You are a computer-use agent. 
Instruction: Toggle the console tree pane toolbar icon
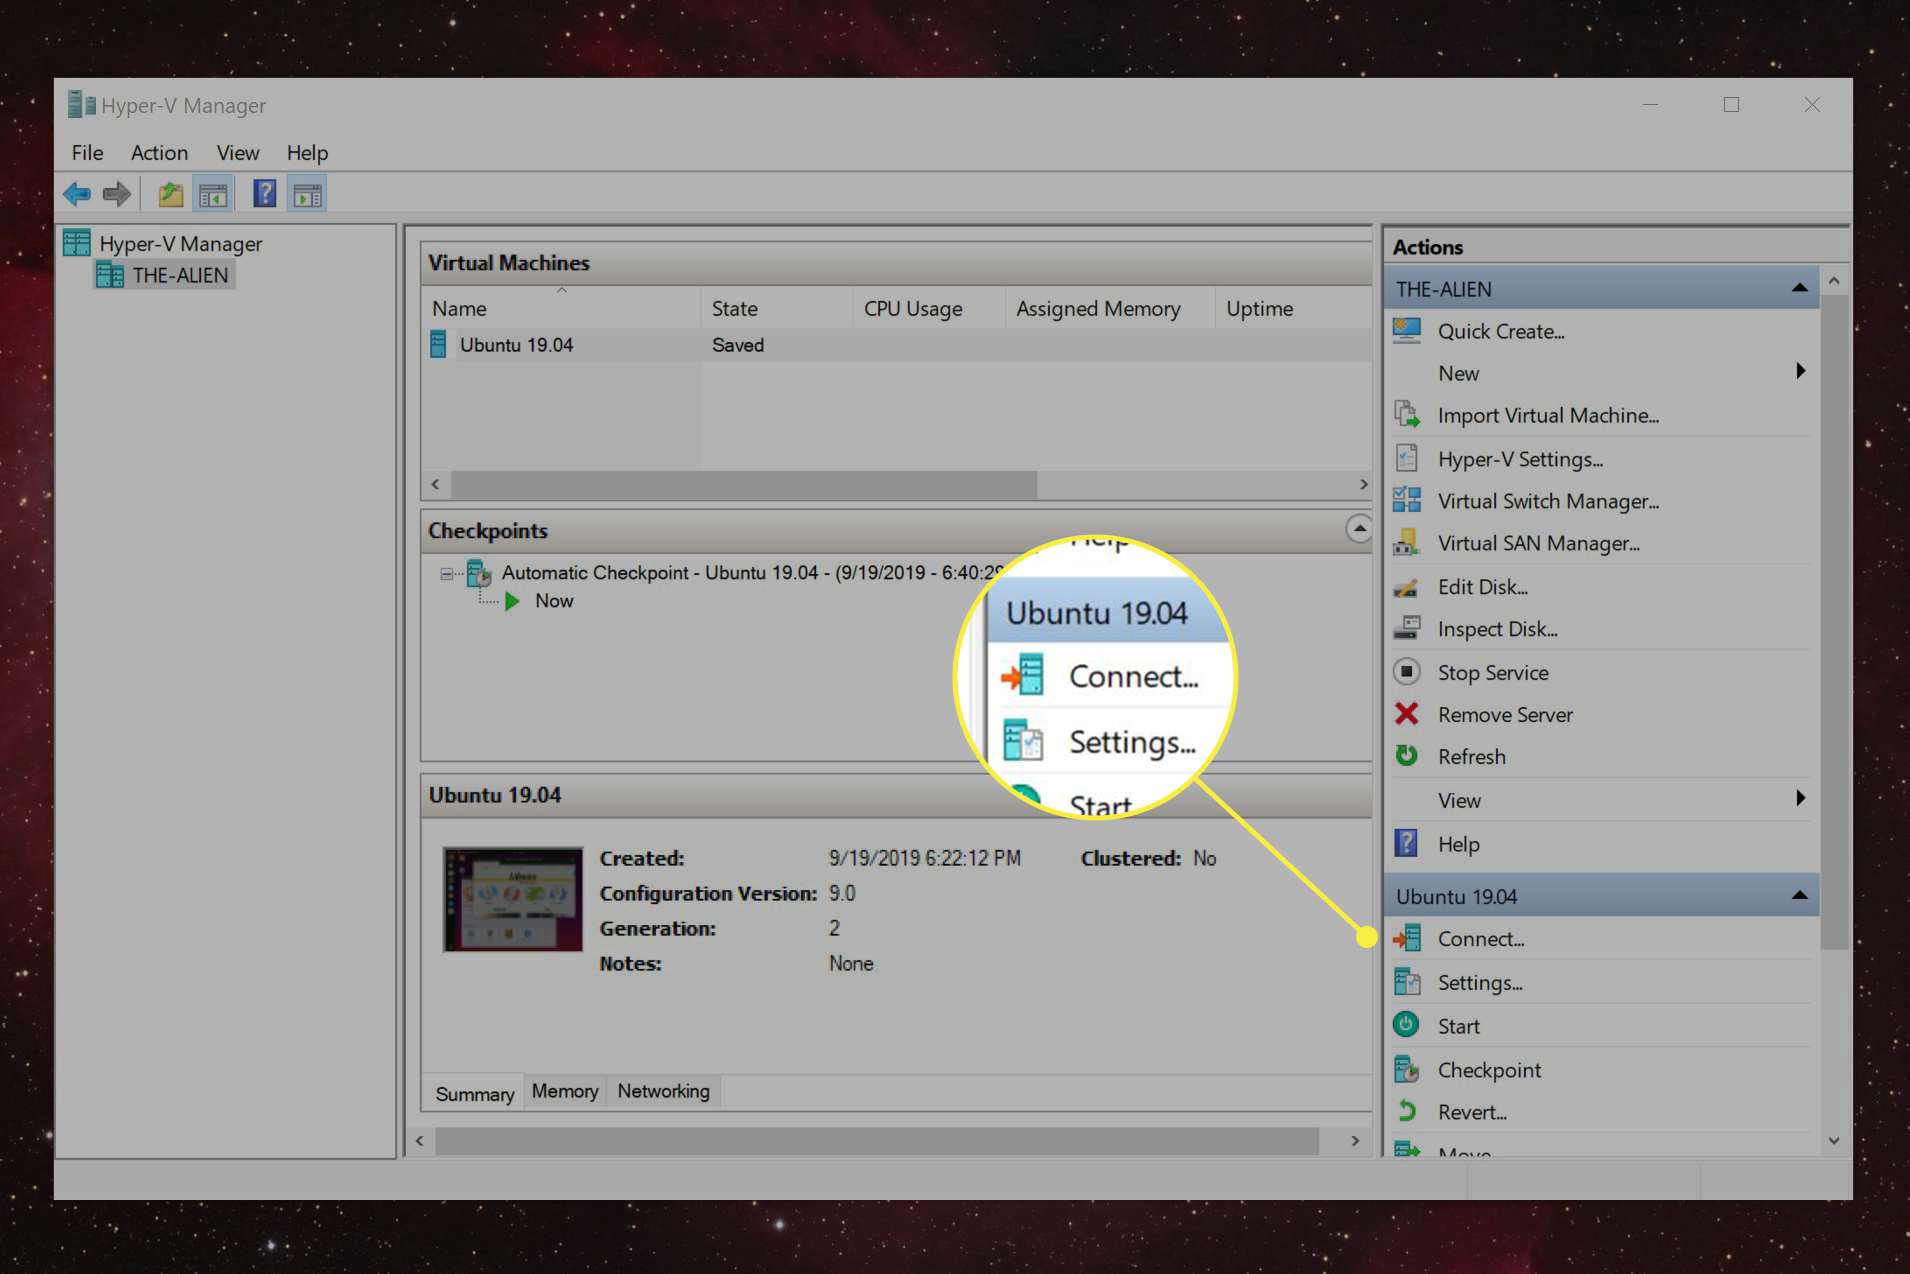[213, 194]
